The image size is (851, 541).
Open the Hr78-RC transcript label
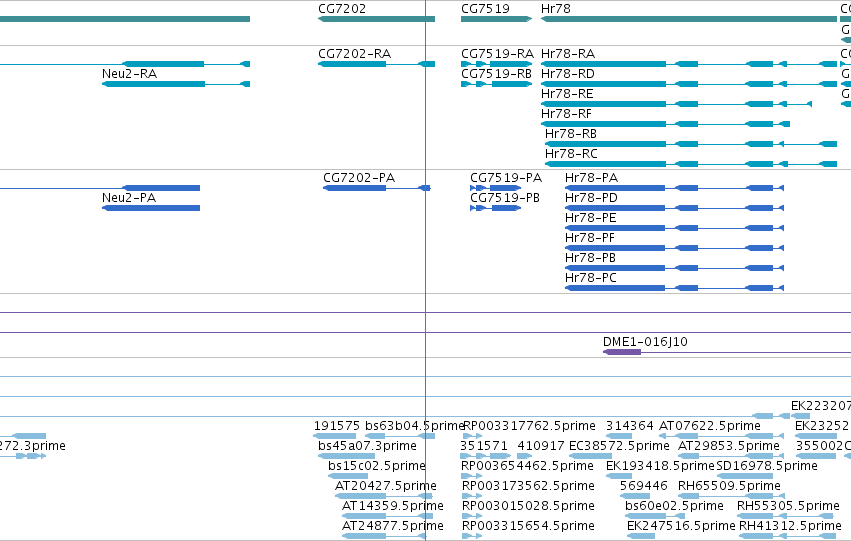[x=571, y=154]
